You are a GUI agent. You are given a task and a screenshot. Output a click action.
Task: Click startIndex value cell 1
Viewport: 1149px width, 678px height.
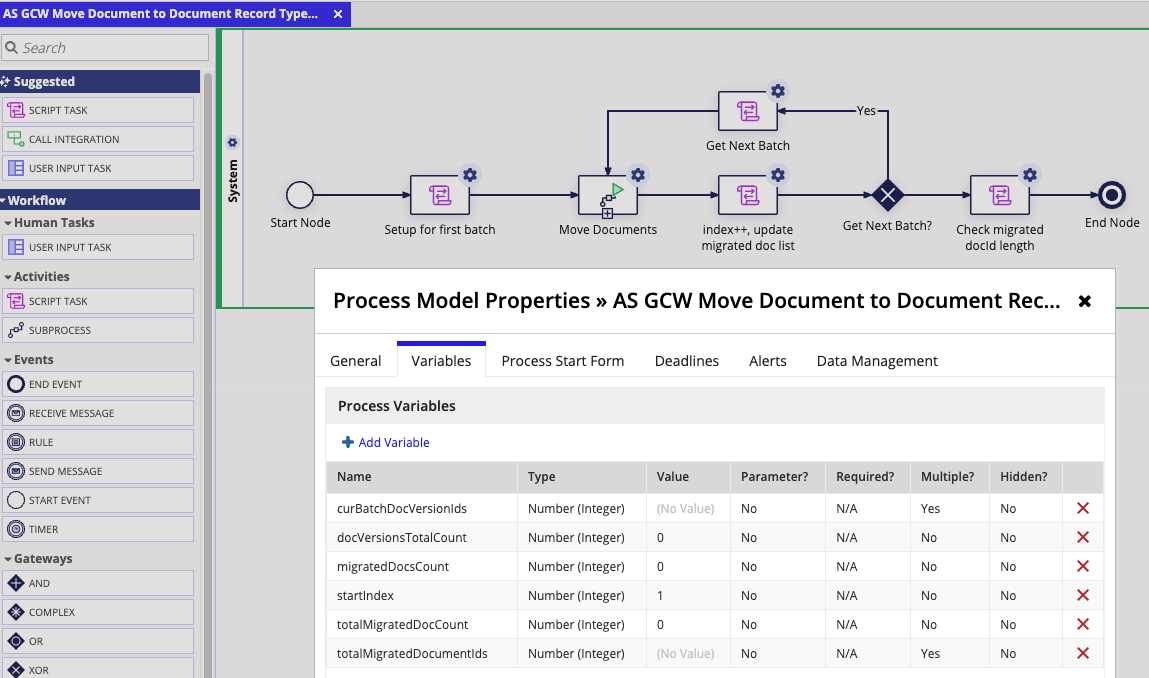[688, 595]
